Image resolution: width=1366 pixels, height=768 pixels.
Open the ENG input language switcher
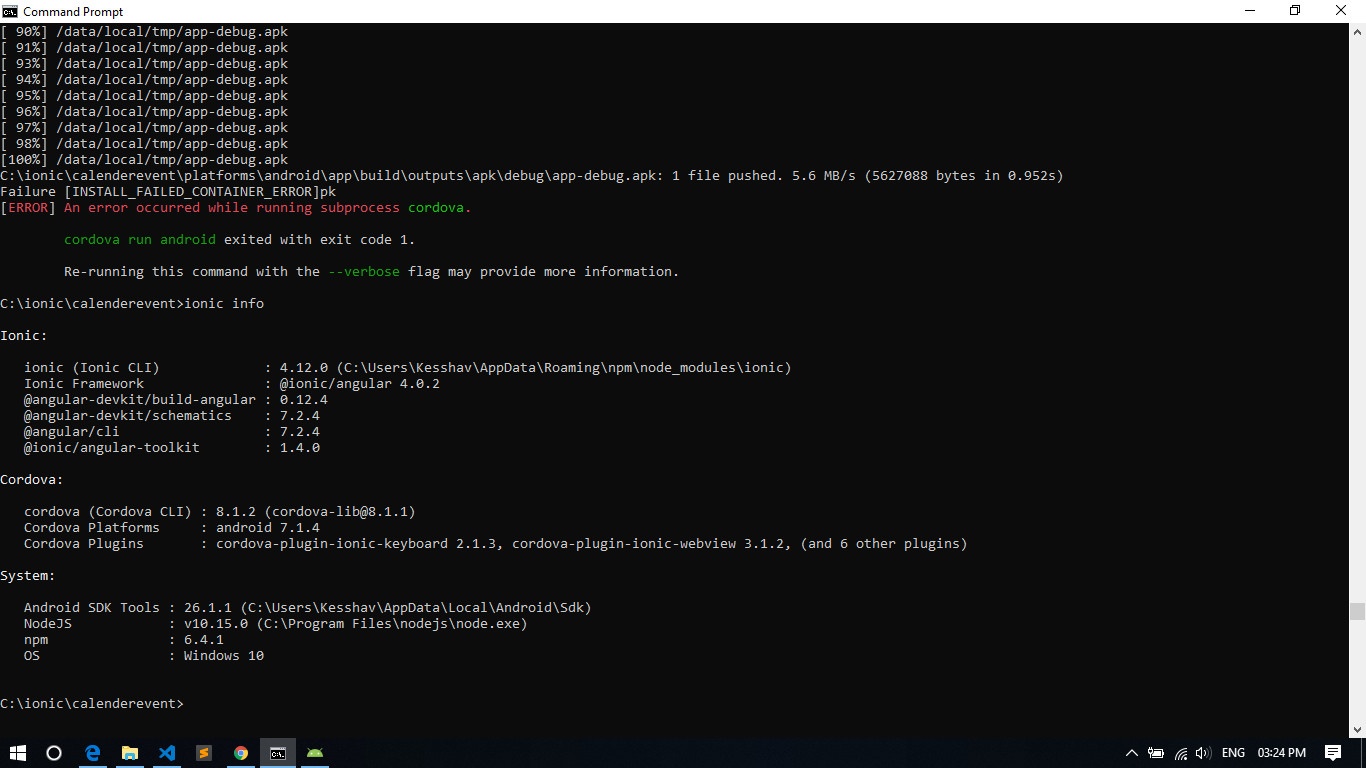pyautogui.click(x=1233, y=753)
